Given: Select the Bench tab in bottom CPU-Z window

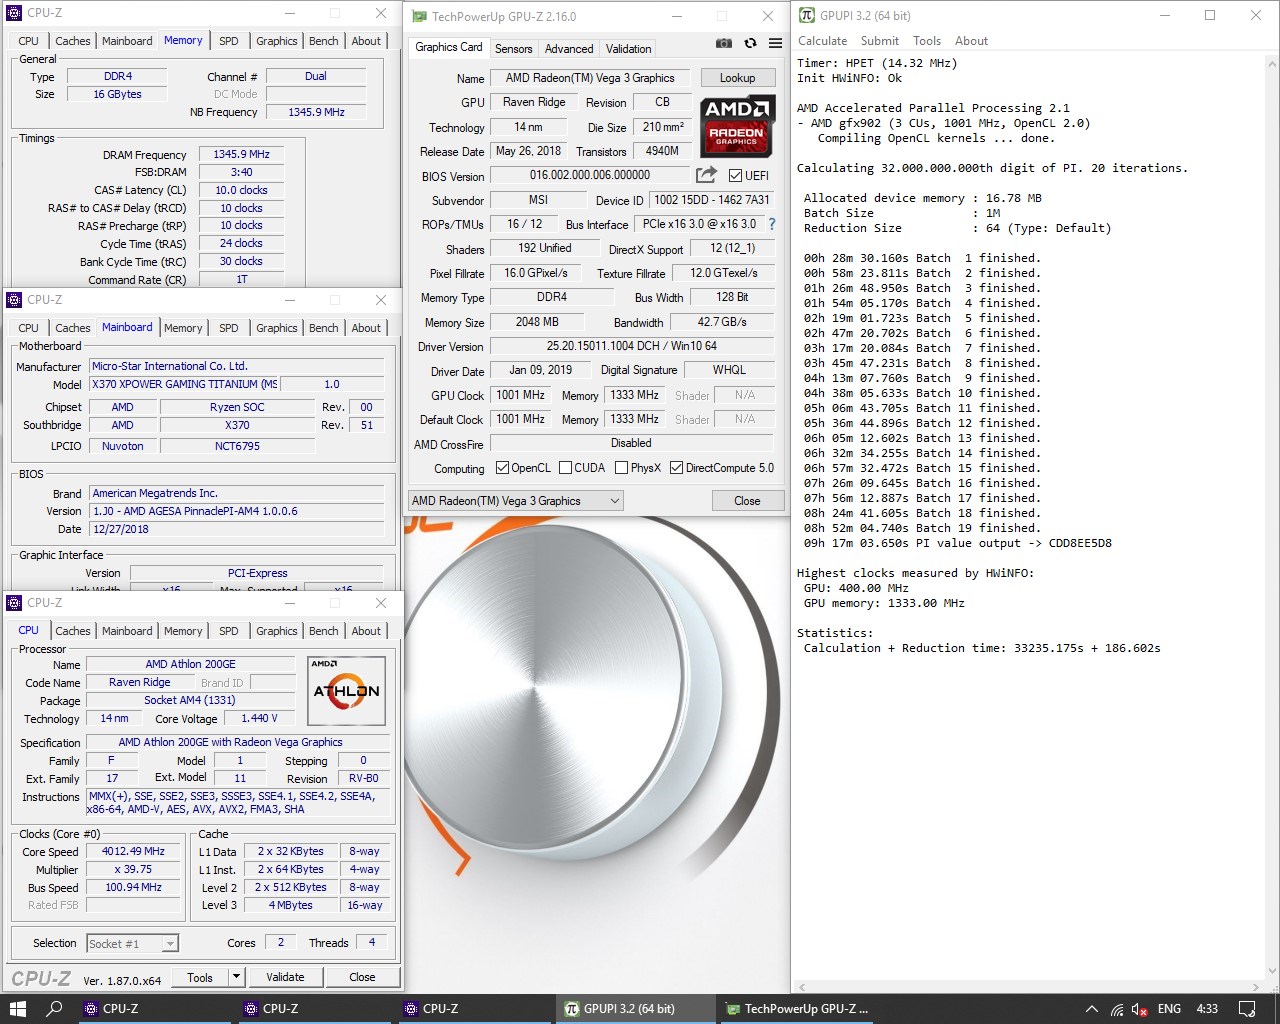Looking at the screenshot, I should coord(323,631).
